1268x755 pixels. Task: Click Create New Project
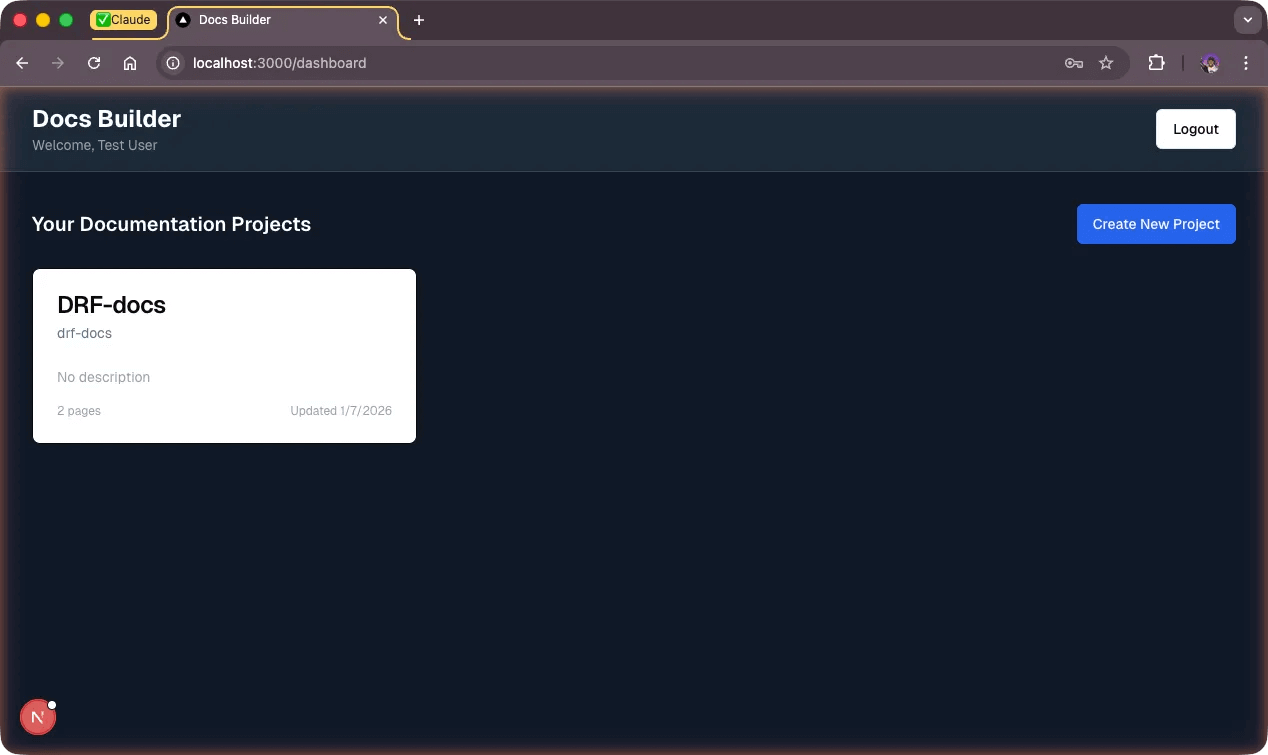(x=1156, y=224)
